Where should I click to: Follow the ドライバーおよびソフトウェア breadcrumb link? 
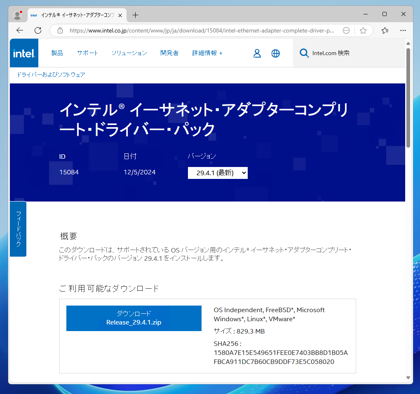(51, 75)
